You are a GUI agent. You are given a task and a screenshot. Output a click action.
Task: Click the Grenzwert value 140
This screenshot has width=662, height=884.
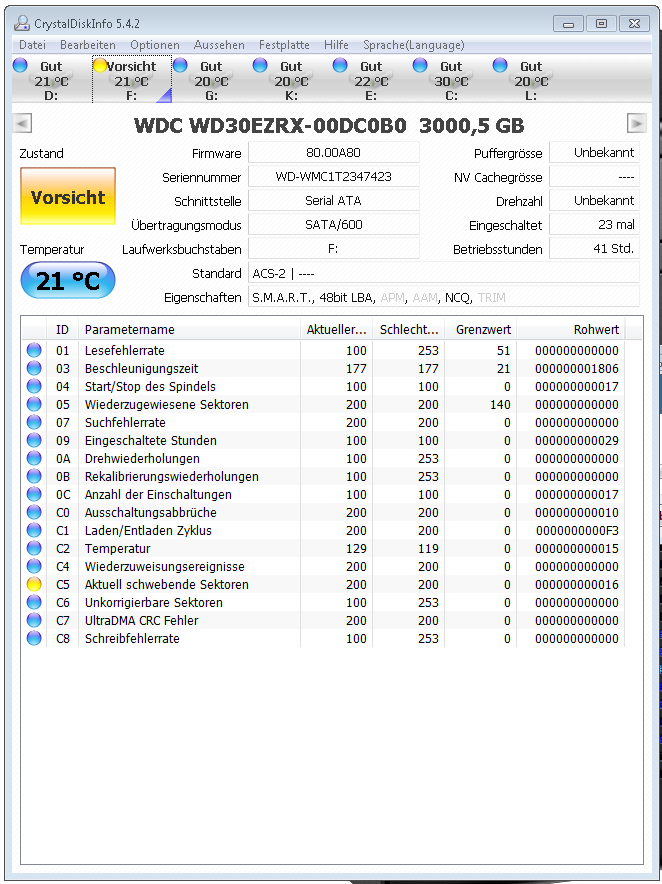(500, 405)
